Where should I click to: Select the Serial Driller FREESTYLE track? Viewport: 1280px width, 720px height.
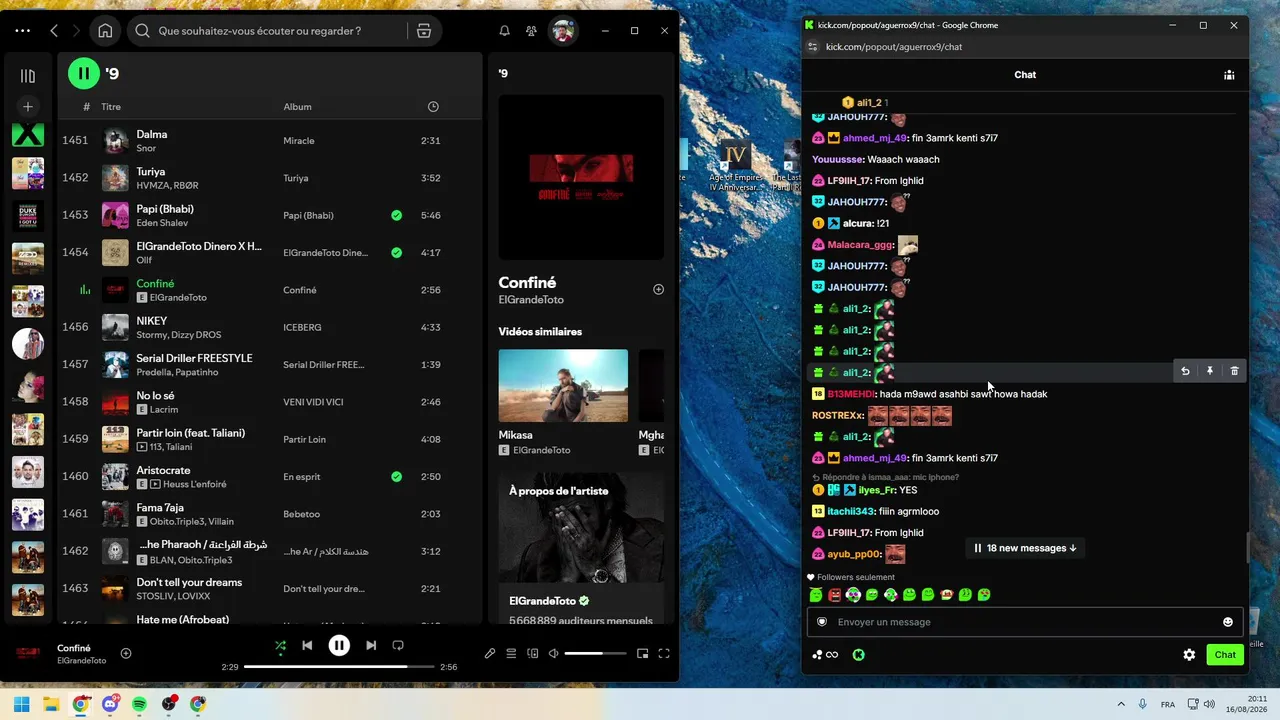(269, 365)
